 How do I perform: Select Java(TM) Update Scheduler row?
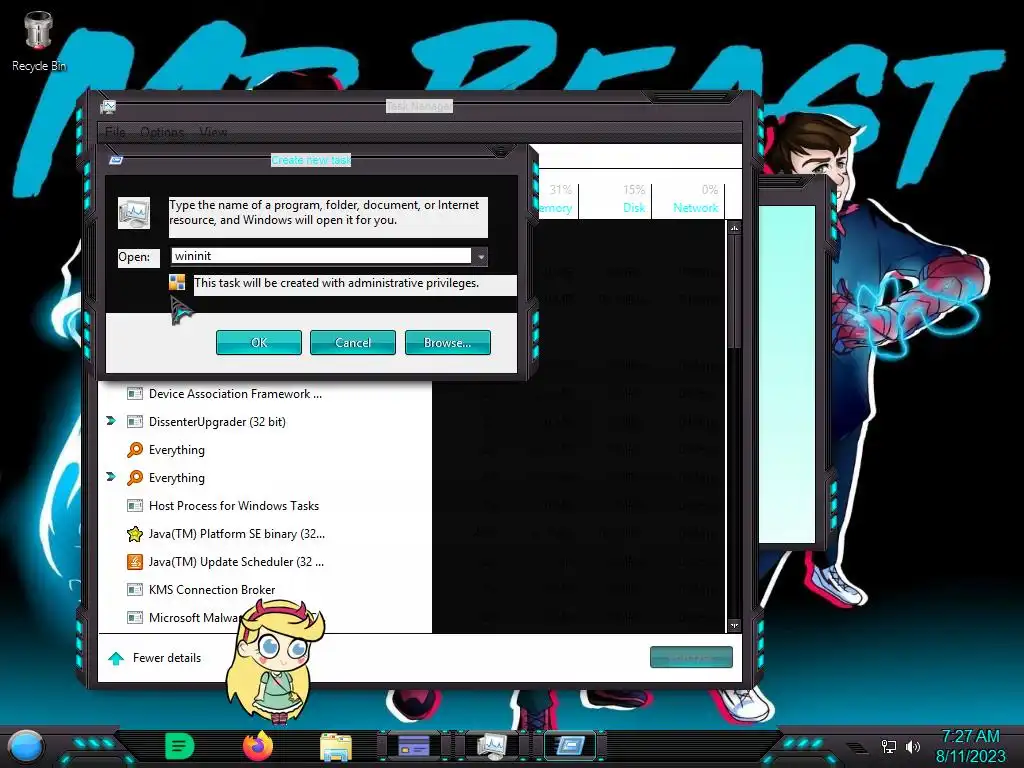265,562
